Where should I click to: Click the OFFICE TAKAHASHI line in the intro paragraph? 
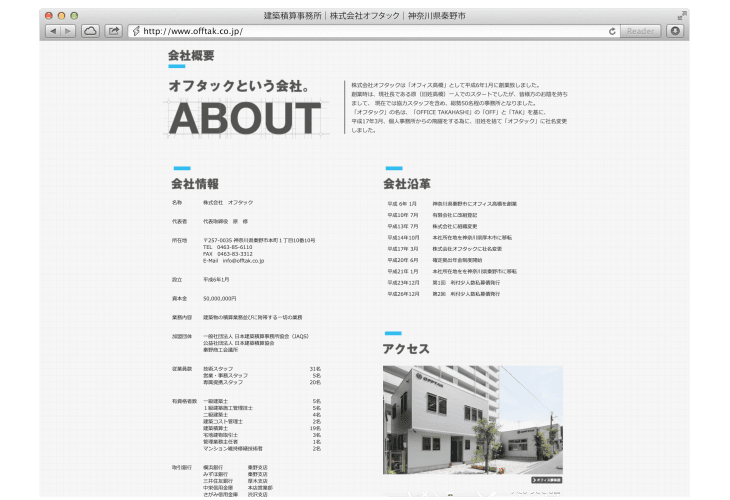(448, 112)
